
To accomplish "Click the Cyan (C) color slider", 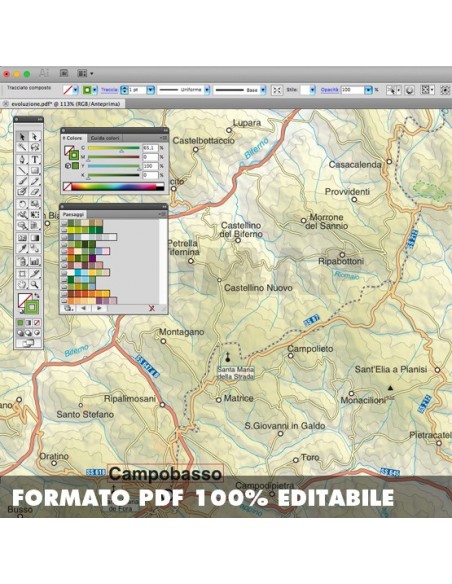I will coord(114,148).
